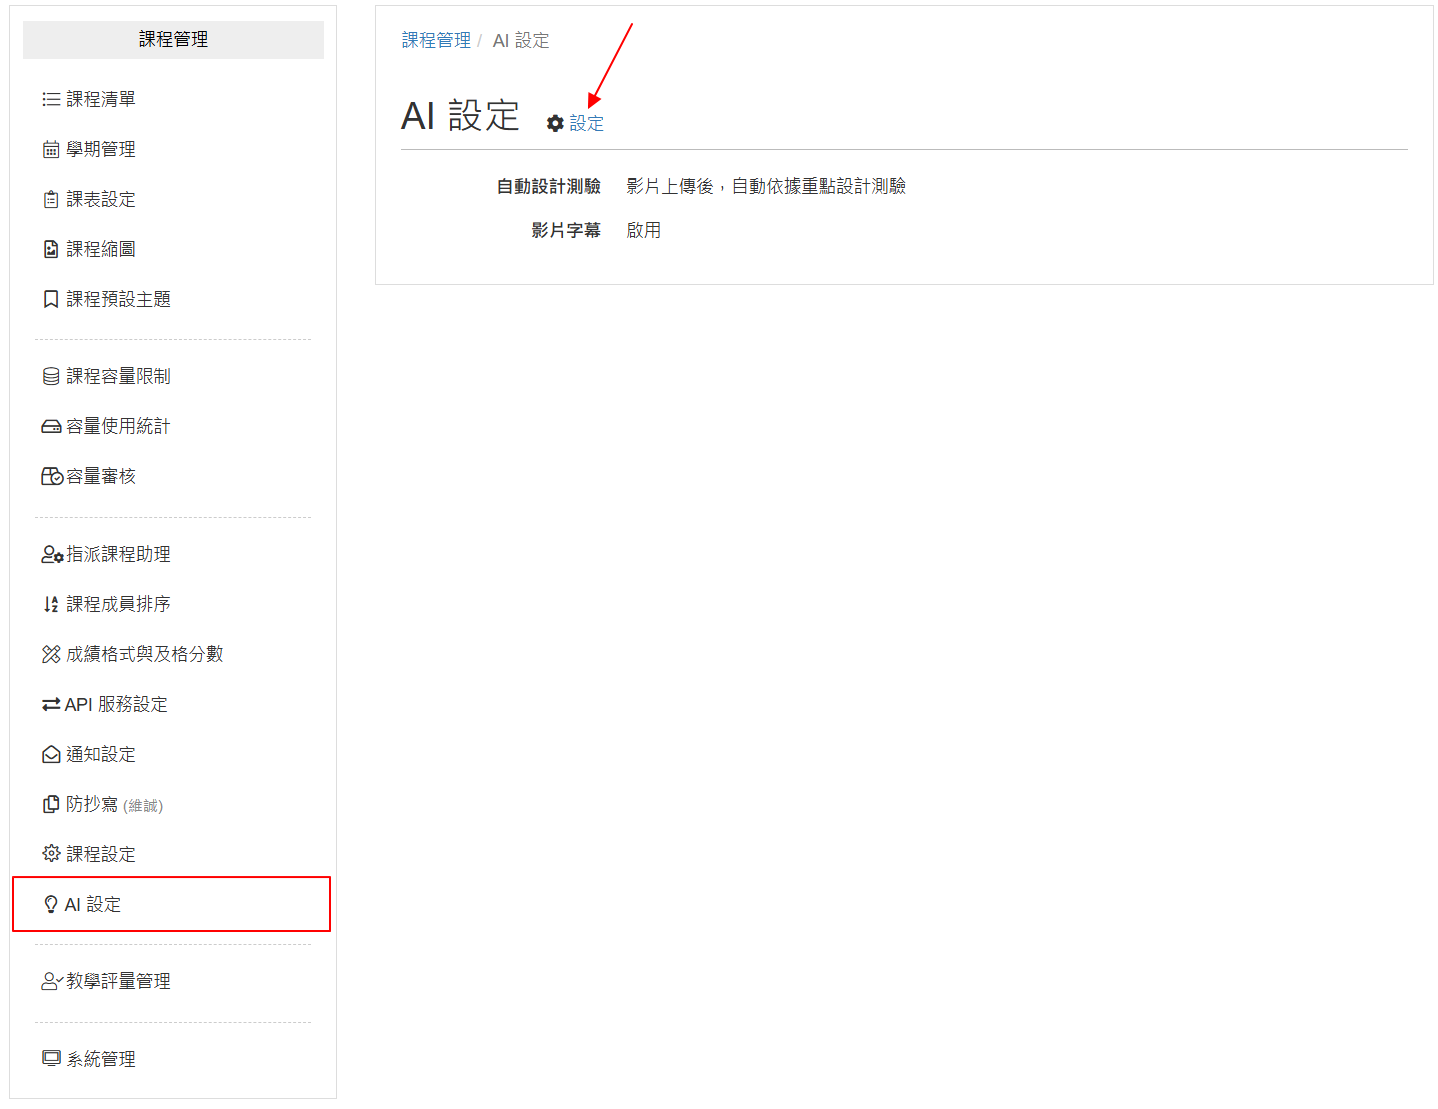1438x1109 pixels.
Task: Click the bookmark icon for 課程預設主題
Action: tap(51, 299)
